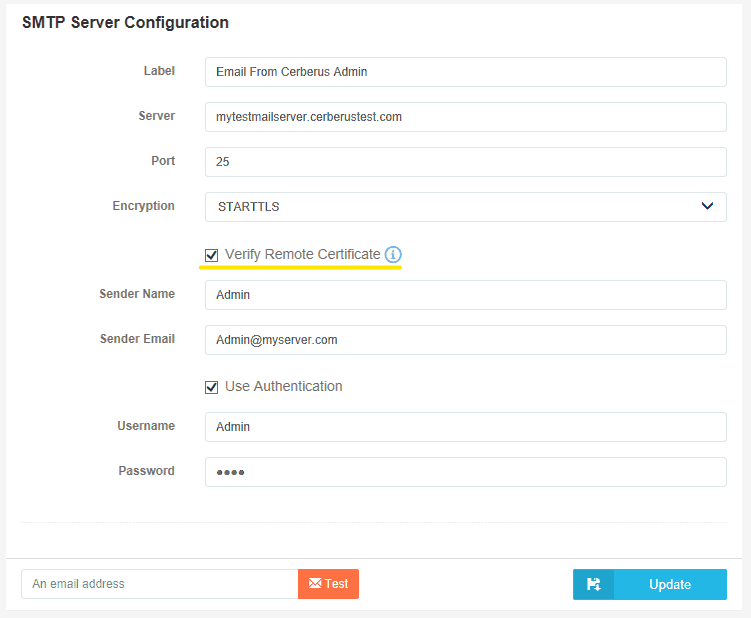The width and height of the screenshot is (751, 618).
Task: Click the envelope icon on Test button
Action: coord(315,583)
